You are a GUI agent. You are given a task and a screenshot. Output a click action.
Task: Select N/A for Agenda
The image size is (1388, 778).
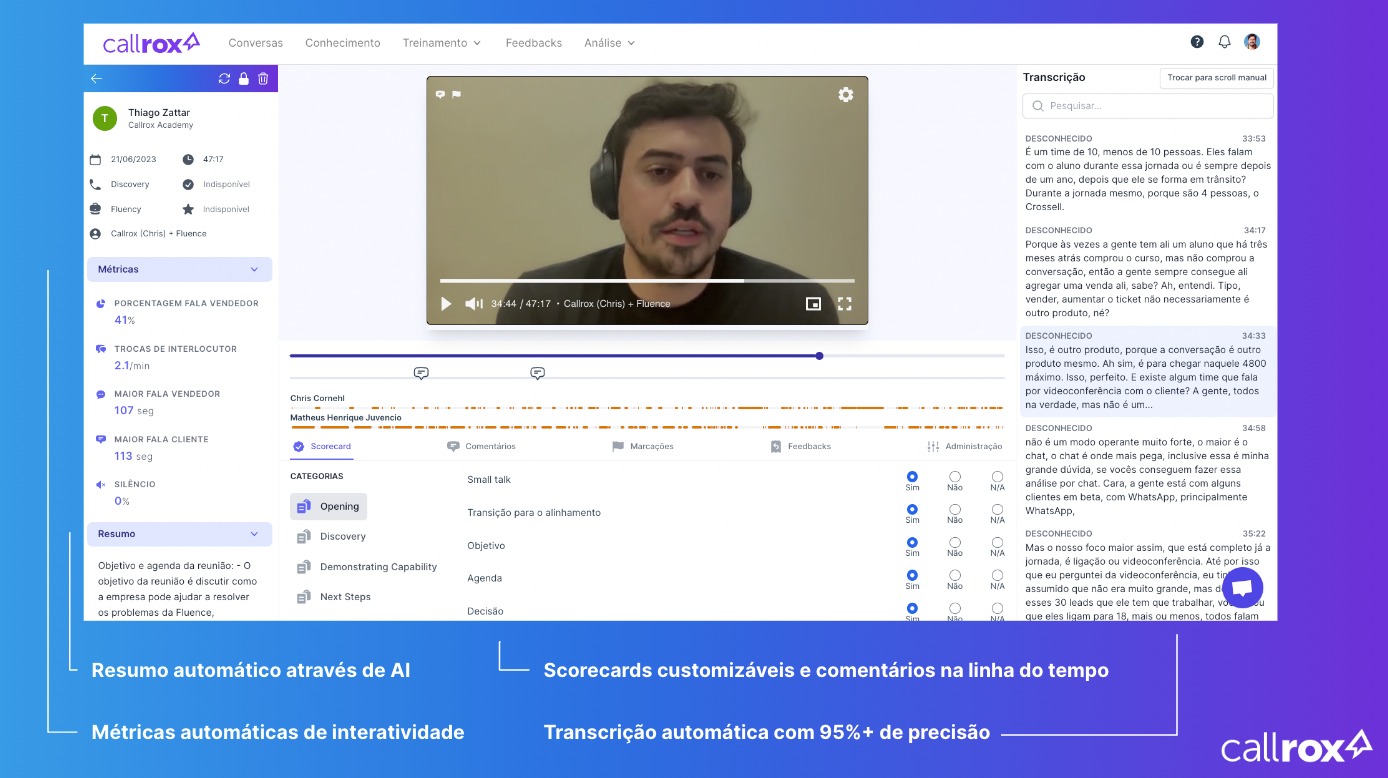(x=997, y=575)
